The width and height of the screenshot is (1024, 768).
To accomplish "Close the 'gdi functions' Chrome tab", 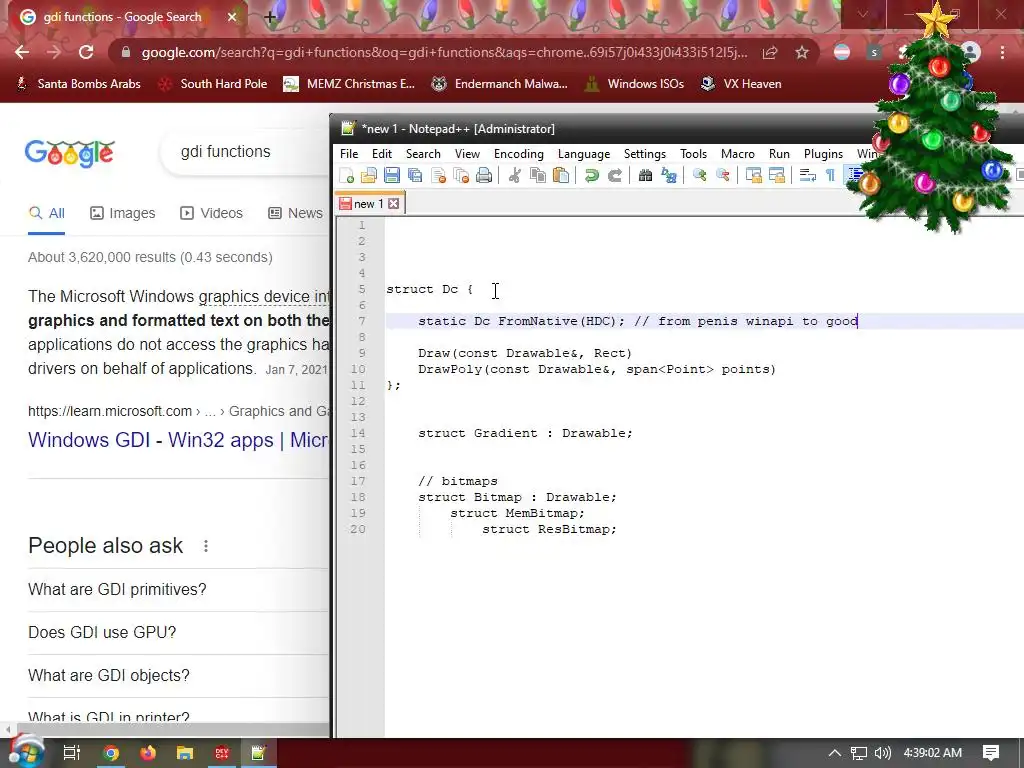I will [x=232, y=17].
